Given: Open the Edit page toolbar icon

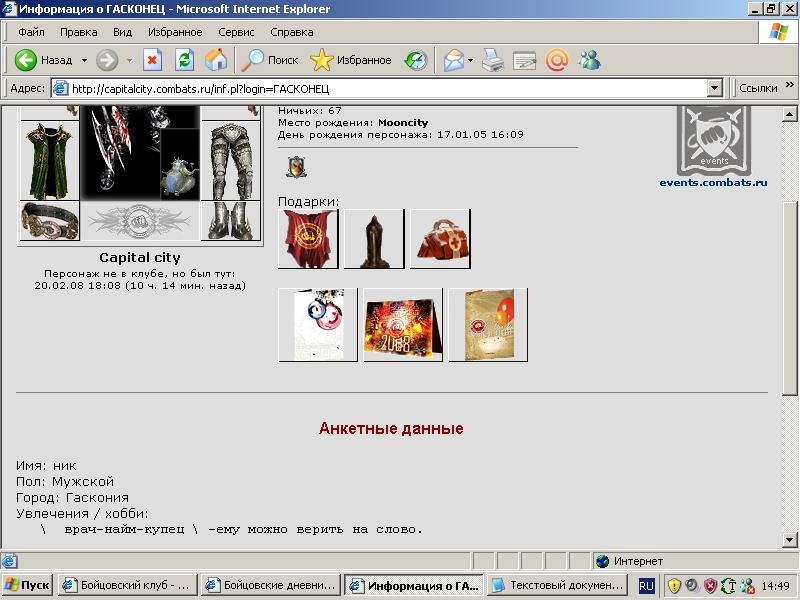Looking at the screenshot, I should click(524, 61).
